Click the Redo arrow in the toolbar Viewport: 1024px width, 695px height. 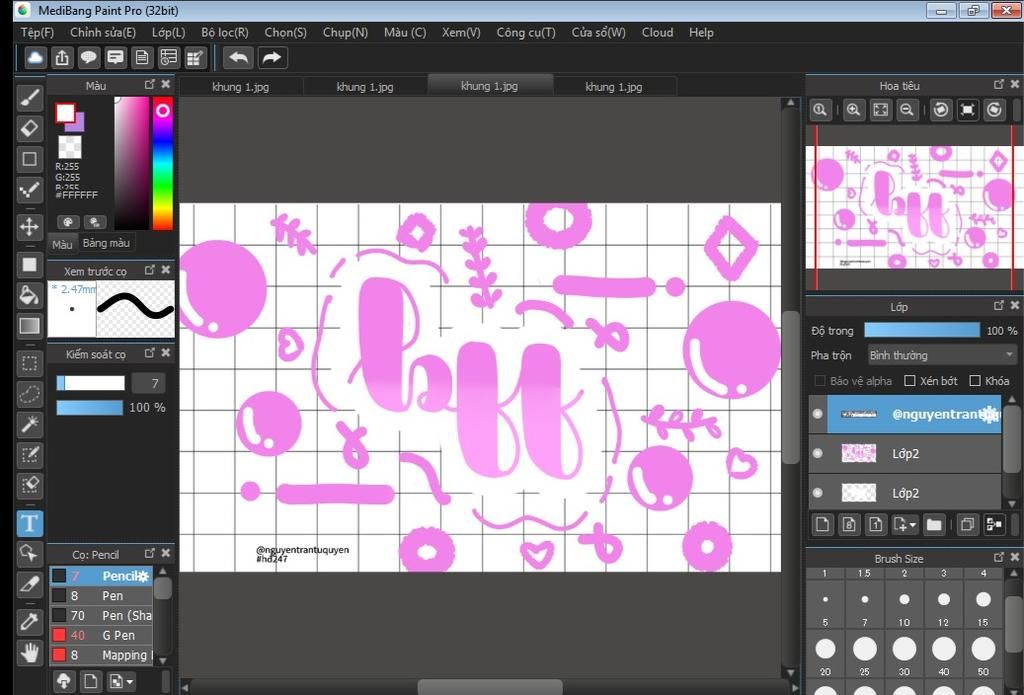tap(272, 58)
